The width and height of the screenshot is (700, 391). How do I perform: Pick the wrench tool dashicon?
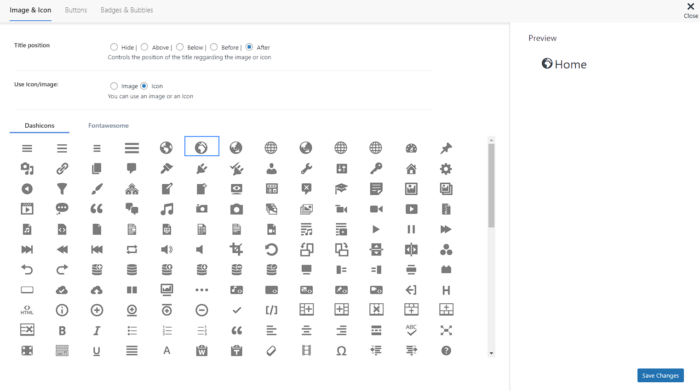306,169
